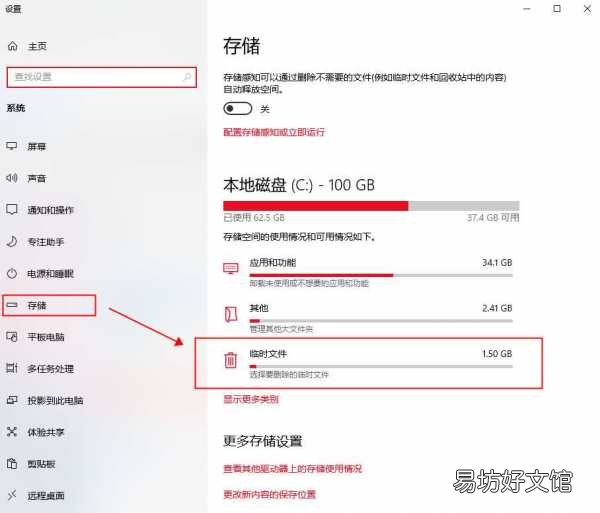Open 配置存储感知或立即运行 link
Viewport: 600px width, 513px height.
point(274,132)
